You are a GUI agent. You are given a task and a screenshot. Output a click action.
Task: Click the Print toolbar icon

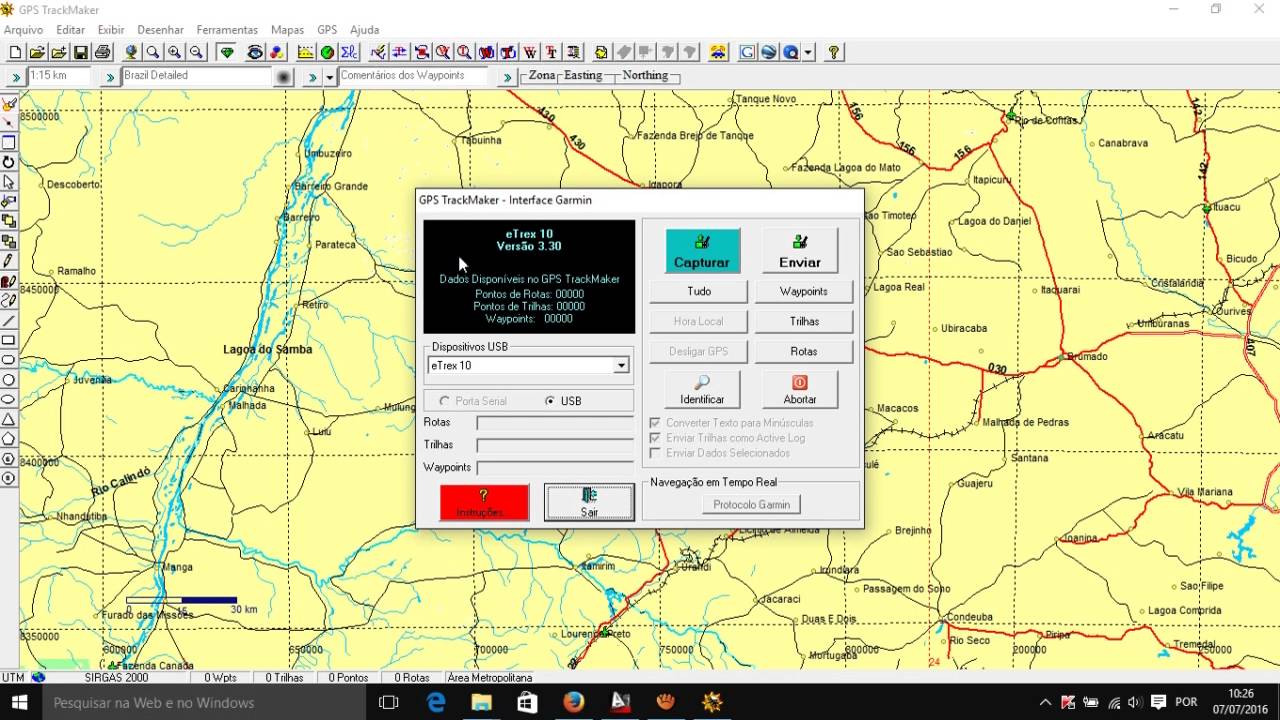102,52
